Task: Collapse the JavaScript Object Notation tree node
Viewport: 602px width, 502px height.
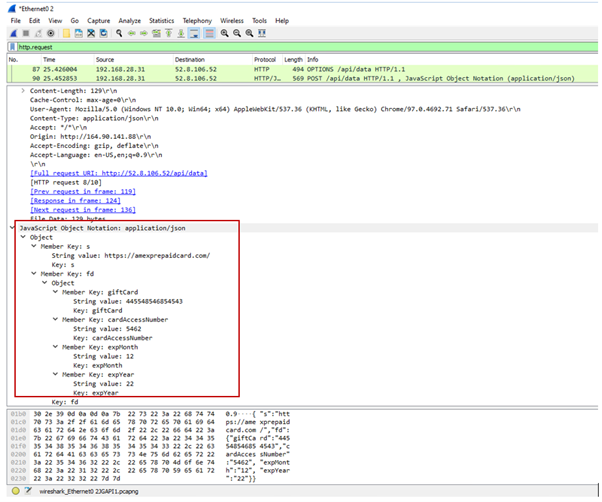Action: [x=12, y=228]
